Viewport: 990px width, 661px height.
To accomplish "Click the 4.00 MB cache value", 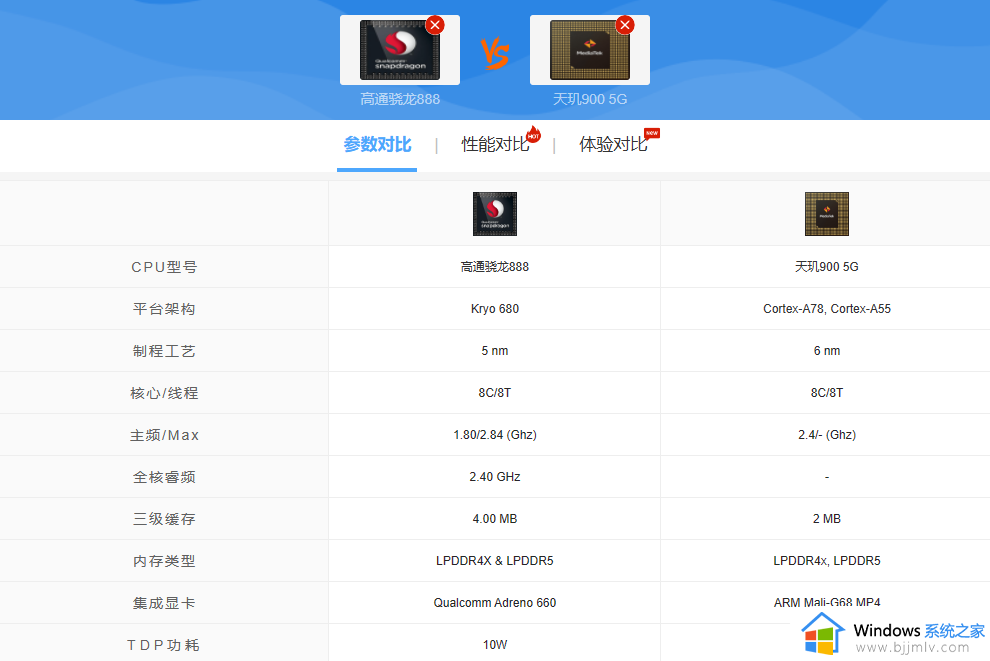I will point(495,519).
